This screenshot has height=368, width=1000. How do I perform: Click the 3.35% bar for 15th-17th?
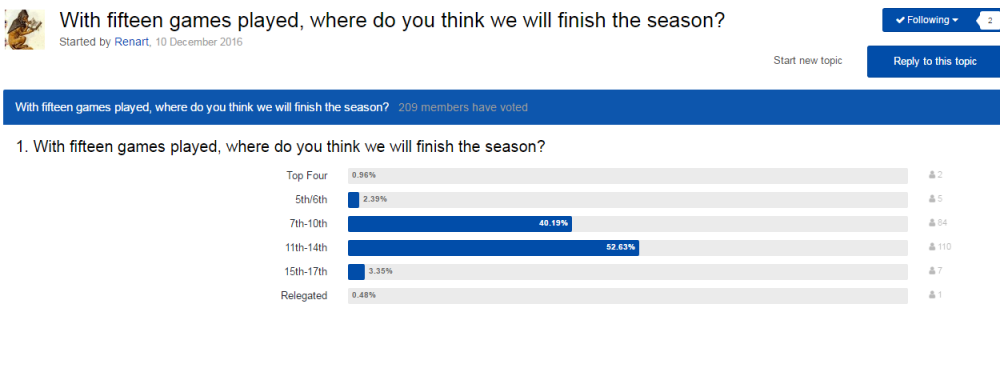coord(357,272)
